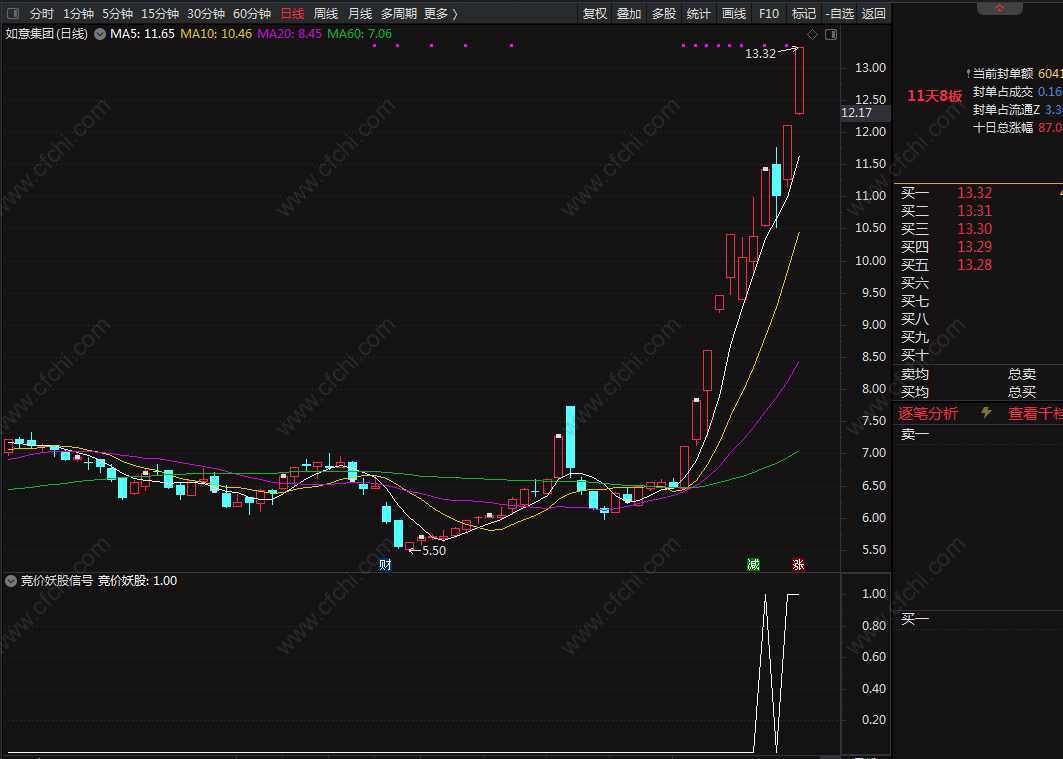Open the 查看千档 link
Viewport: 1063px width, 759px height.
point(1035,413)
